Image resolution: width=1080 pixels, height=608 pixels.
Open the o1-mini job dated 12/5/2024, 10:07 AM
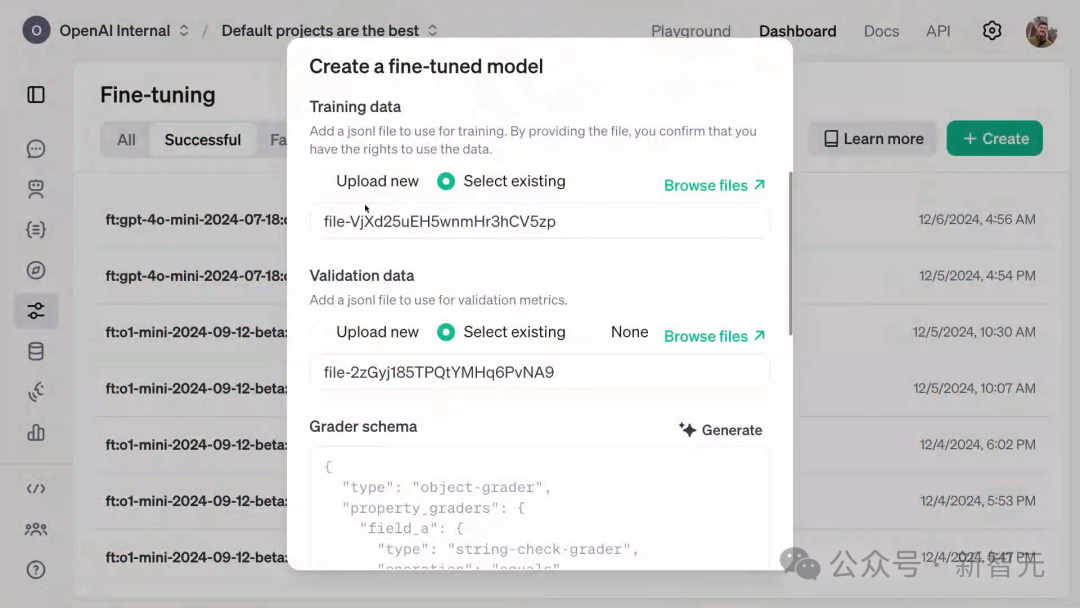(x=570, y=388)
